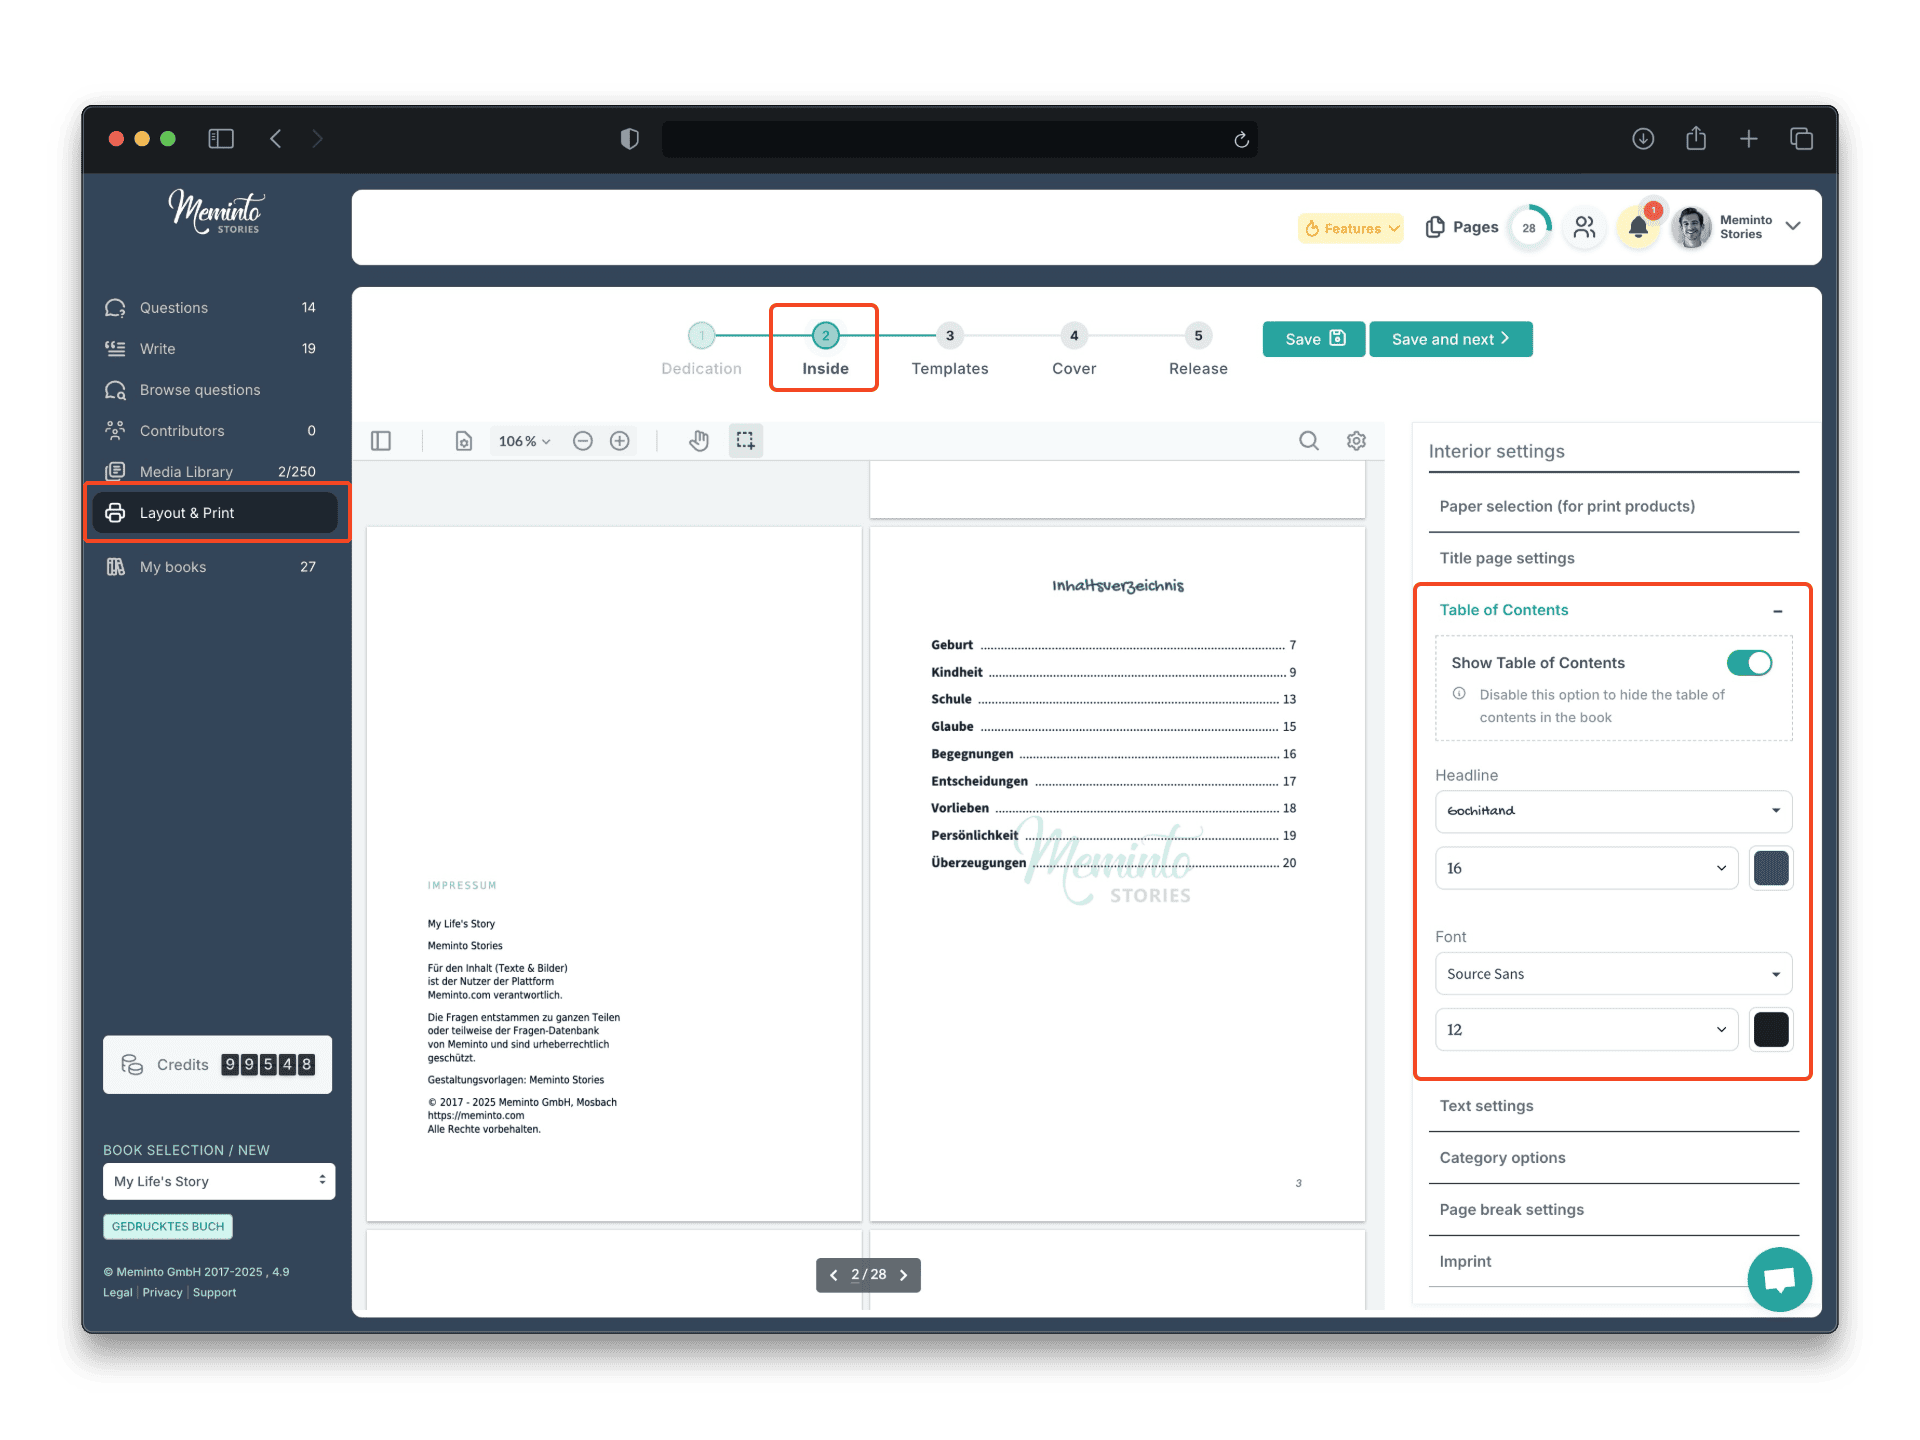Pick the headline color swatch
Viewport: 1920px width, 1440px height.
[x=1770, y=868]
